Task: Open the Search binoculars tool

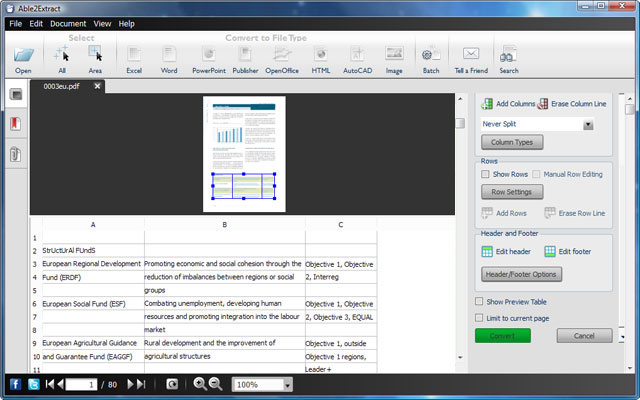Action: 509,54
